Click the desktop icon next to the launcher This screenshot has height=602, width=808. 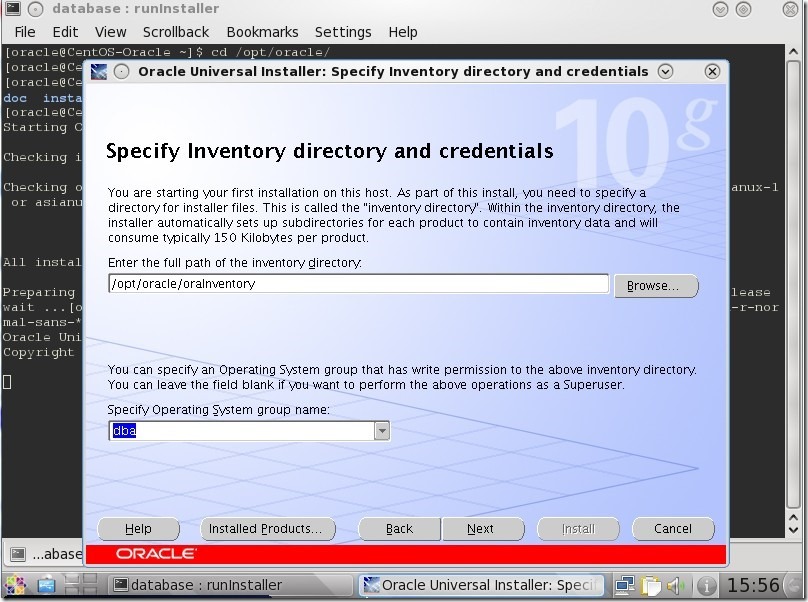pyautogui.click(x=46, y=585)
